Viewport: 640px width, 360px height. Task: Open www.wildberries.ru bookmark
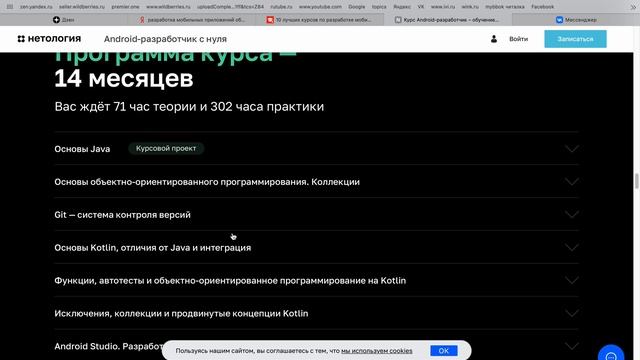[168, 7]
